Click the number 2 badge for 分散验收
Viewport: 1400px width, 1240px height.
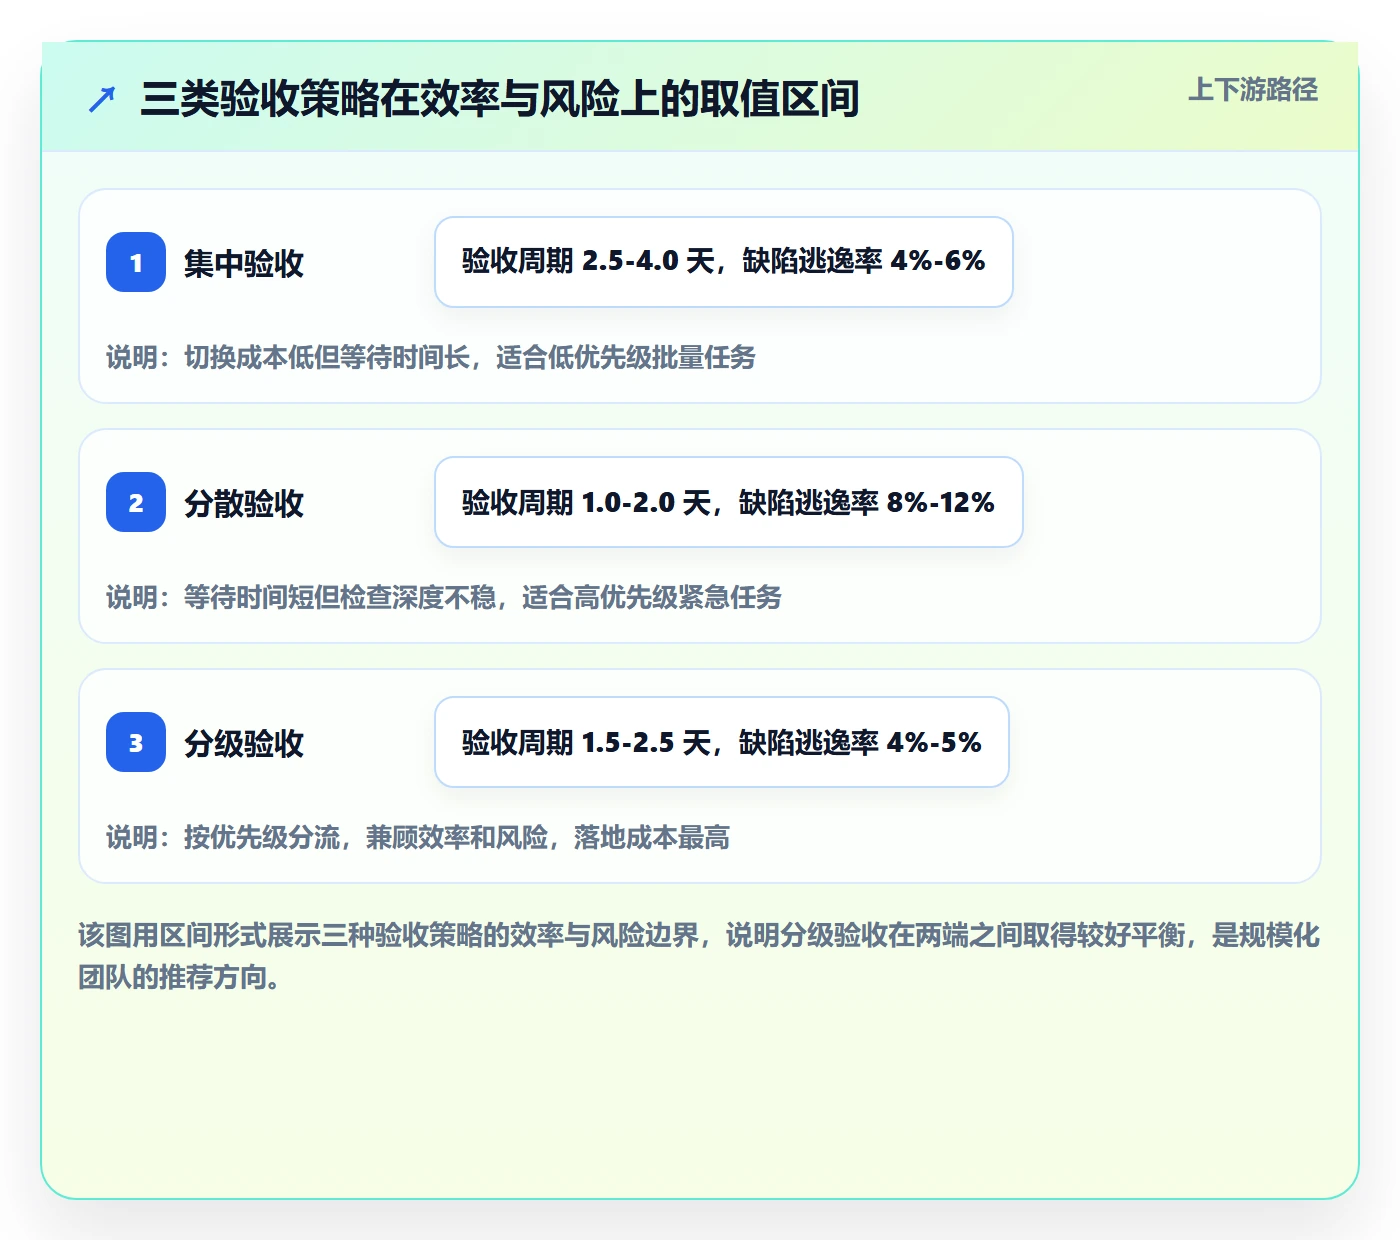pos(136,502)
